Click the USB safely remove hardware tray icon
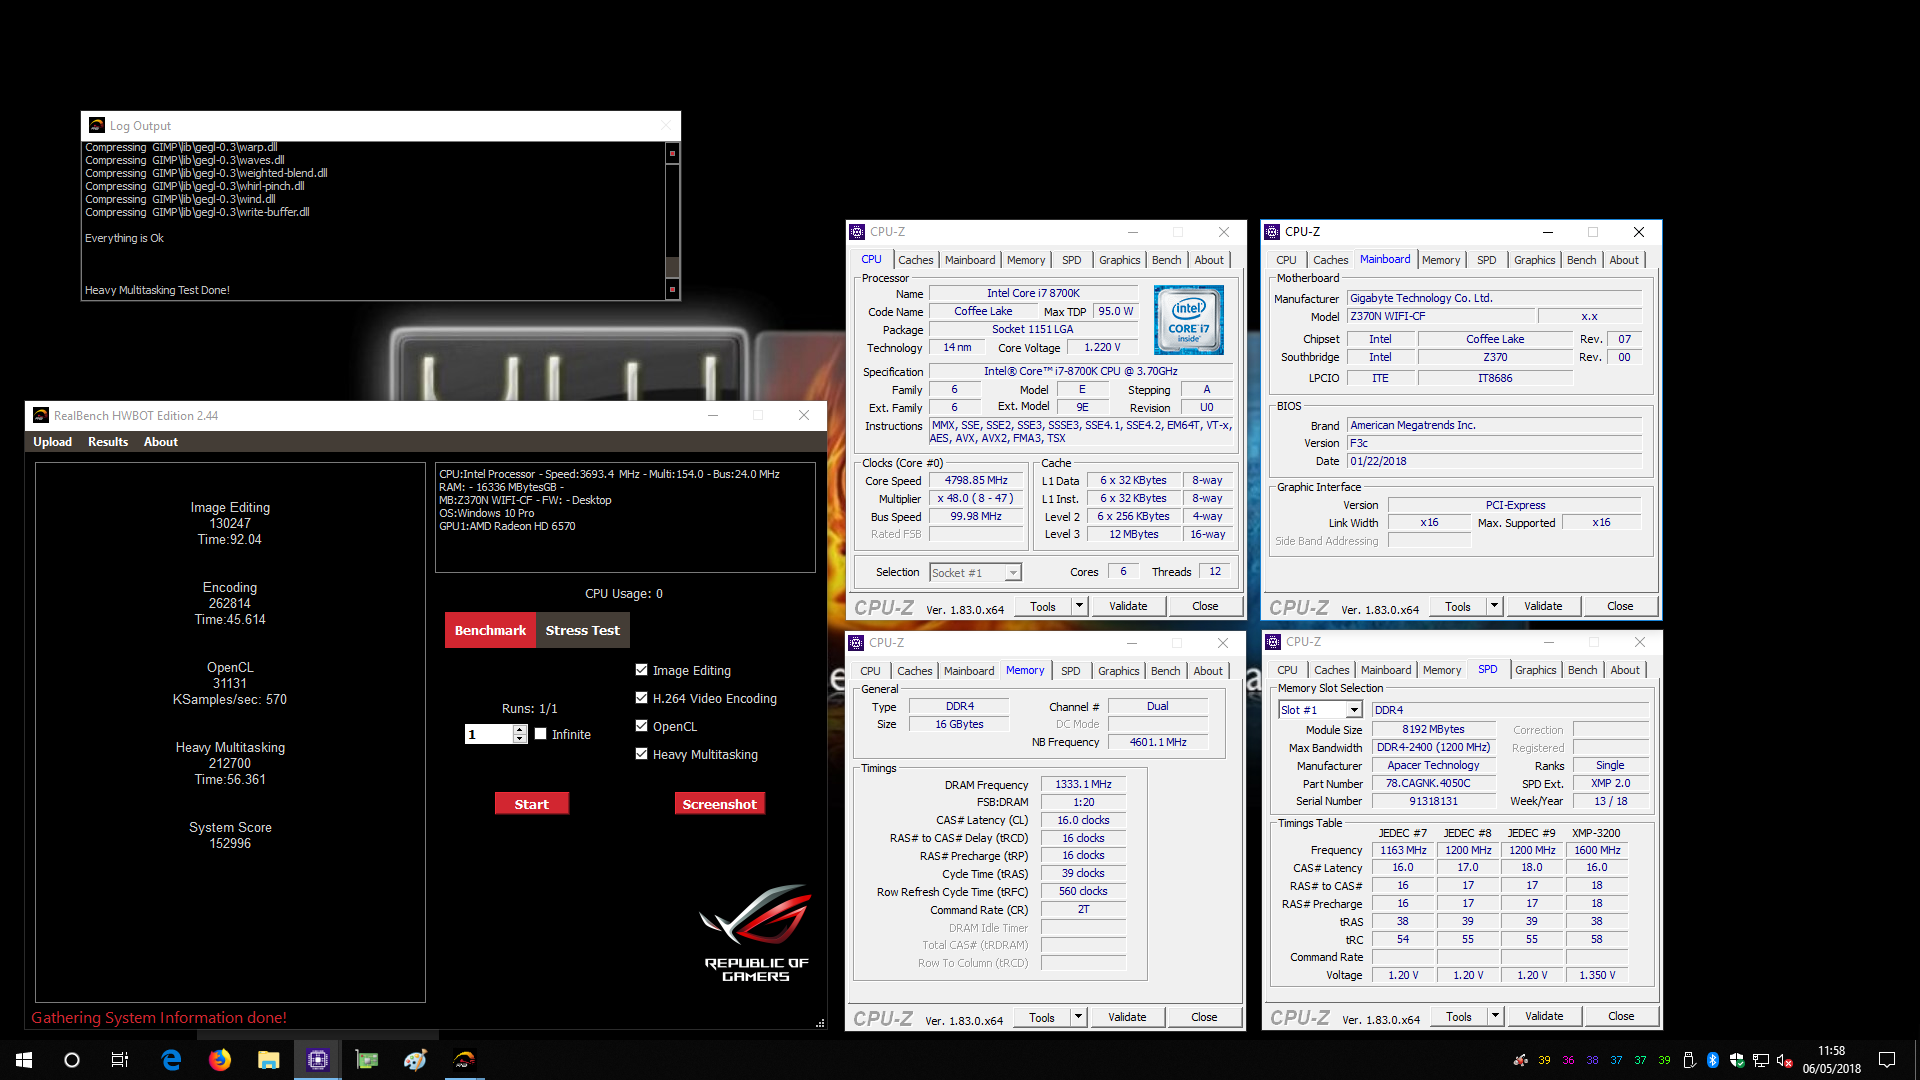This screenshot has height=1080, width=1920. point(1689,1060)
